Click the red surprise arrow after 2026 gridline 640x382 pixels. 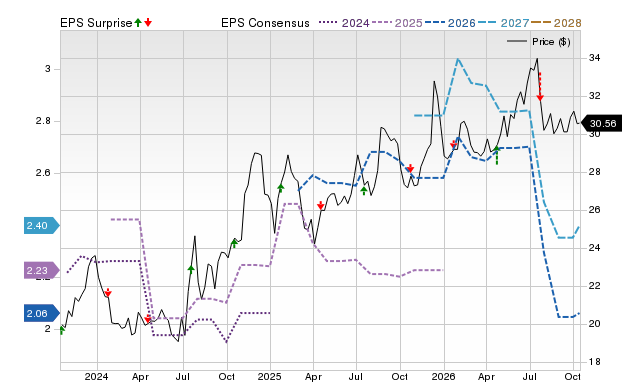(x=453, y=144)
